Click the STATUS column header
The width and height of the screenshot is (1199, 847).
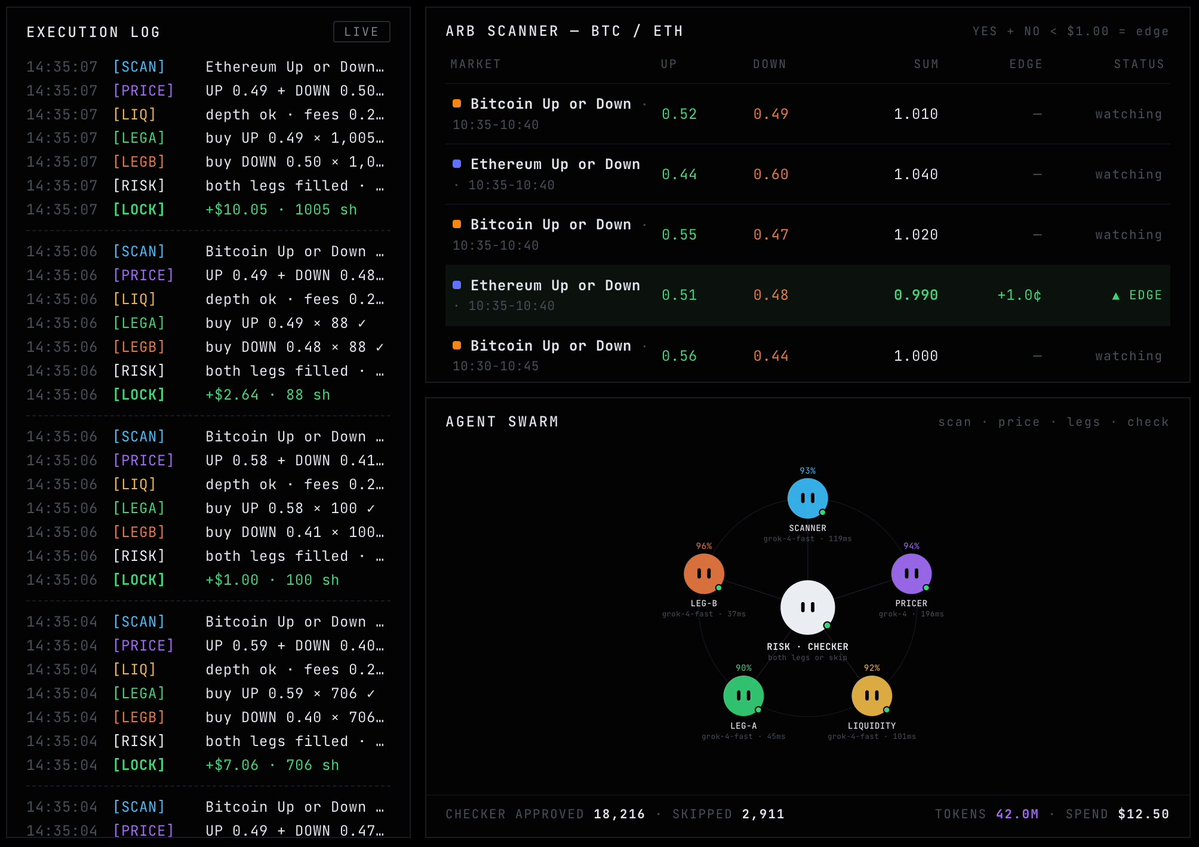1139,64
